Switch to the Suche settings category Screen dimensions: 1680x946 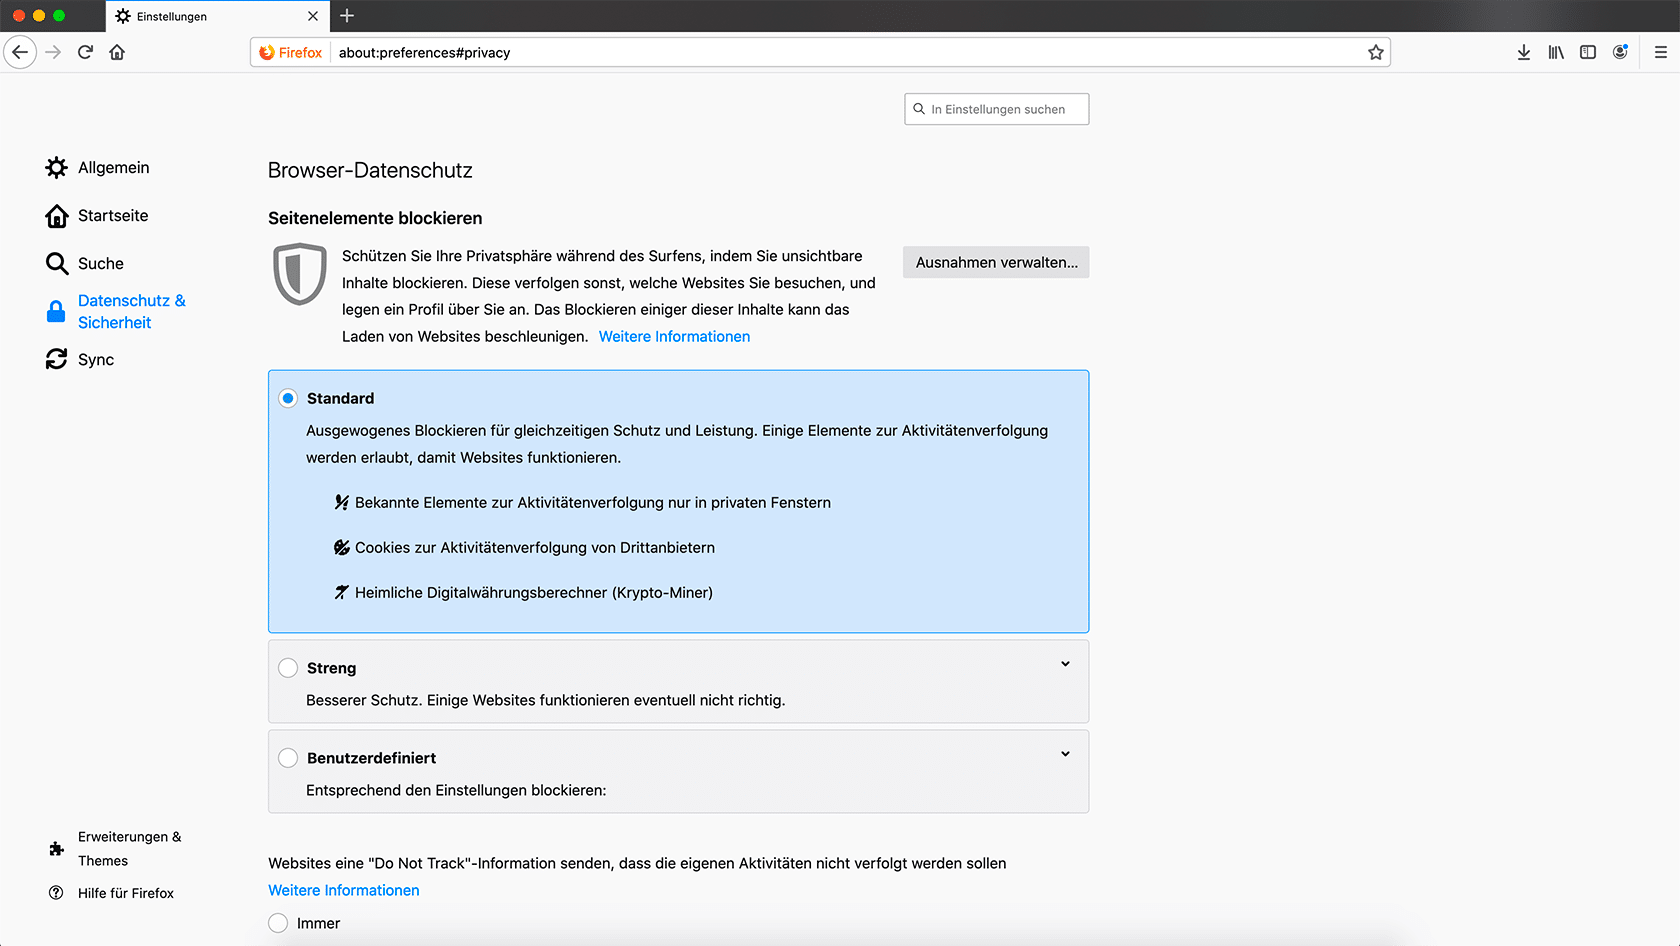point(100,264)
